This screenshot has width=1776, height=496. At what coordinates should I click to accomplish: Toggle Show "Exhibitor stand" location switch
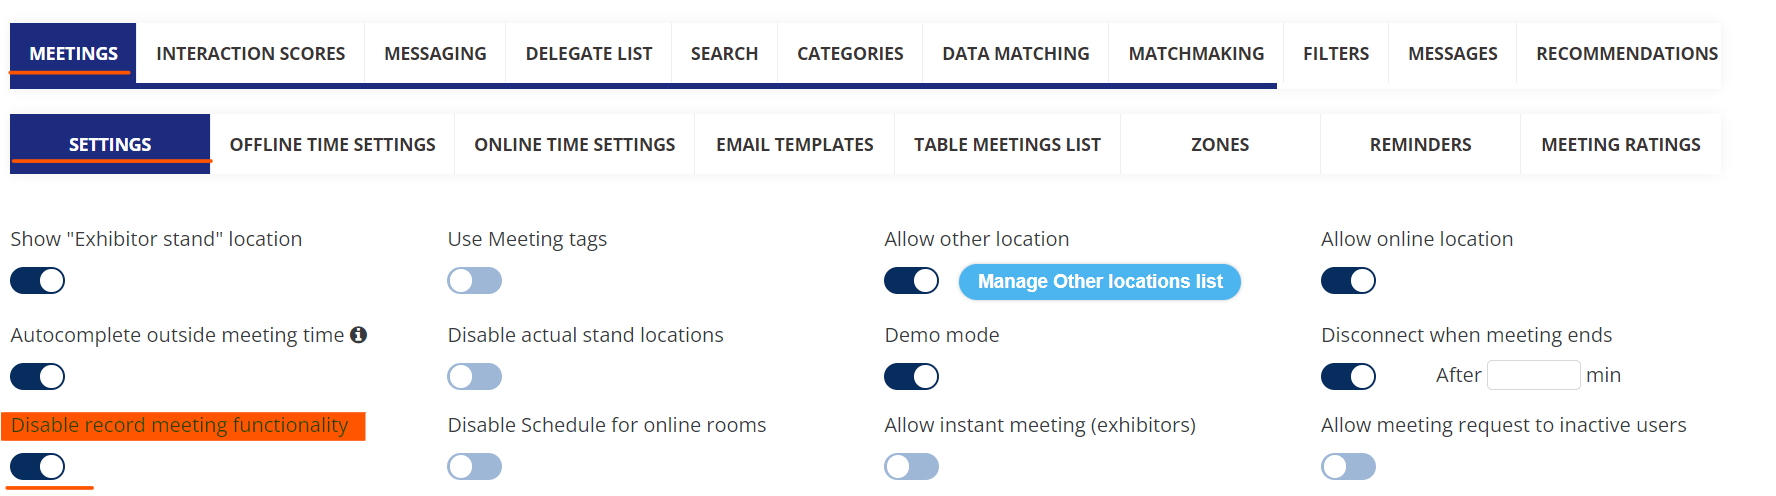point(38,281)
